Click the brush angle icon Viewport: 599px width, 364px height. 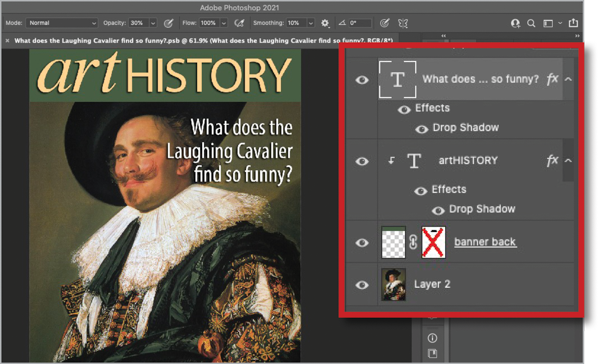342,23
